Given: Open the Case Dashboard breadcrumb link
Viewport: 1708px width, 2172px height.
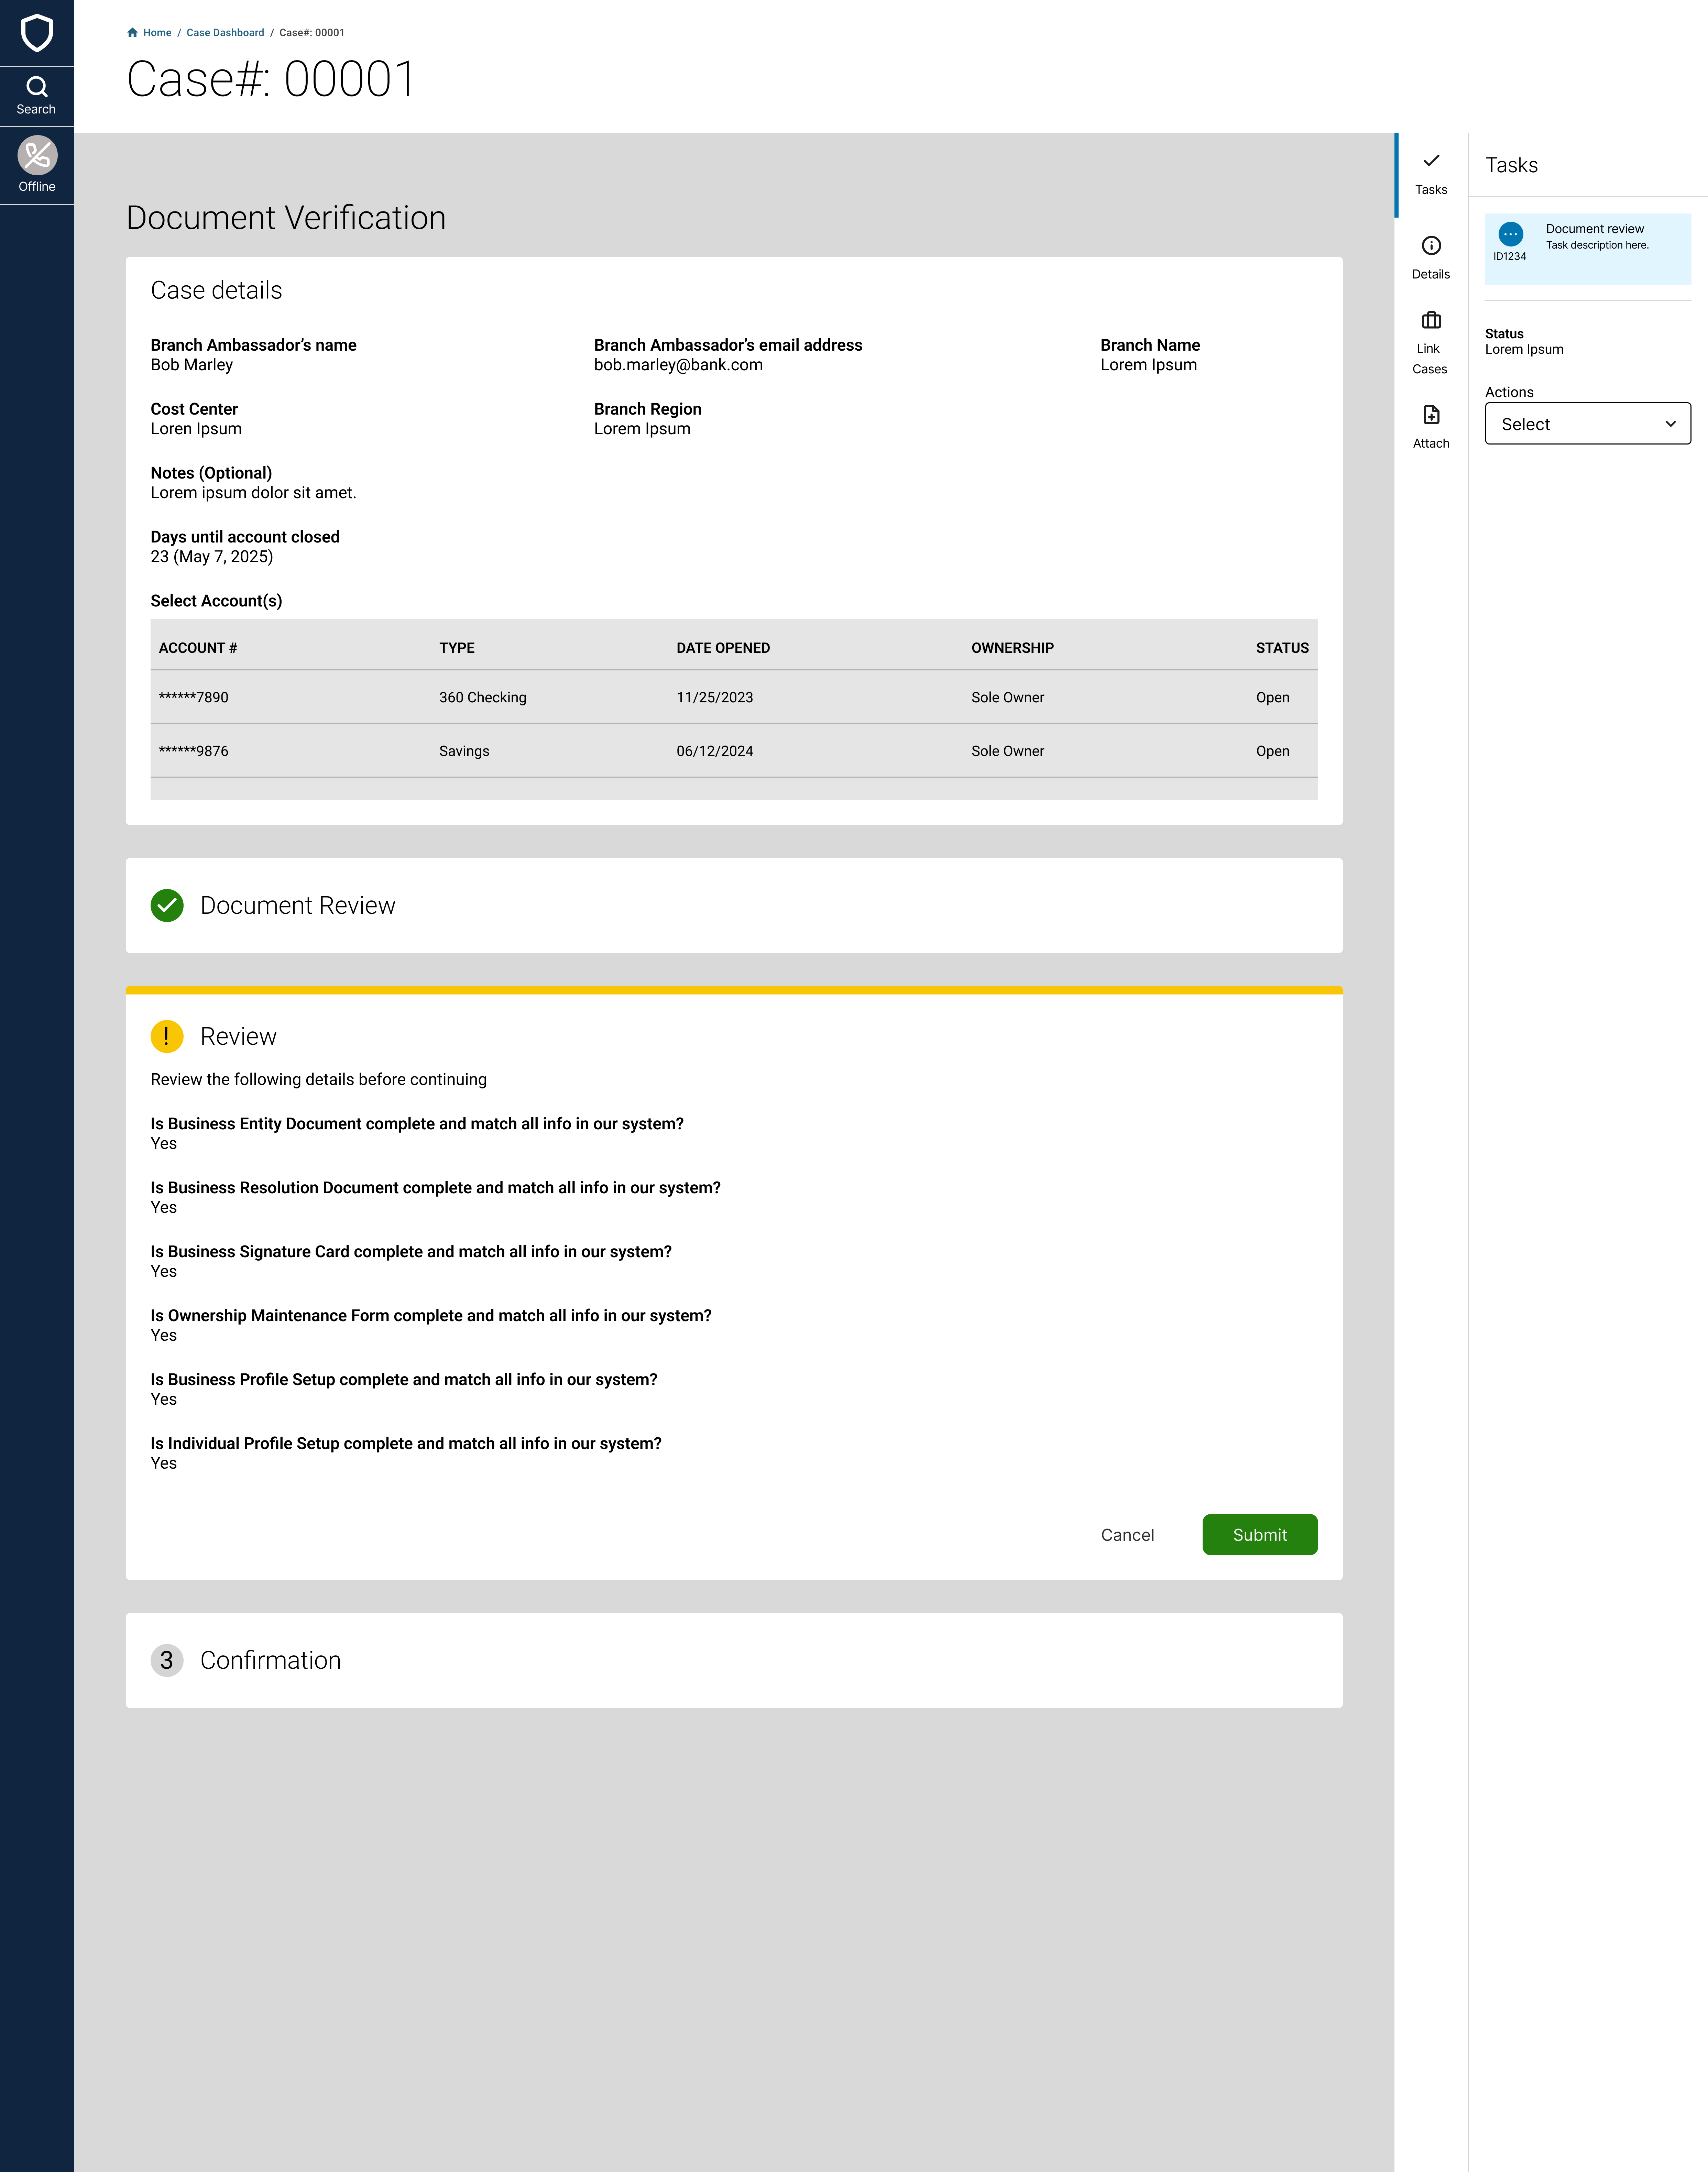Looking at the screenshot, I should 225,33.
